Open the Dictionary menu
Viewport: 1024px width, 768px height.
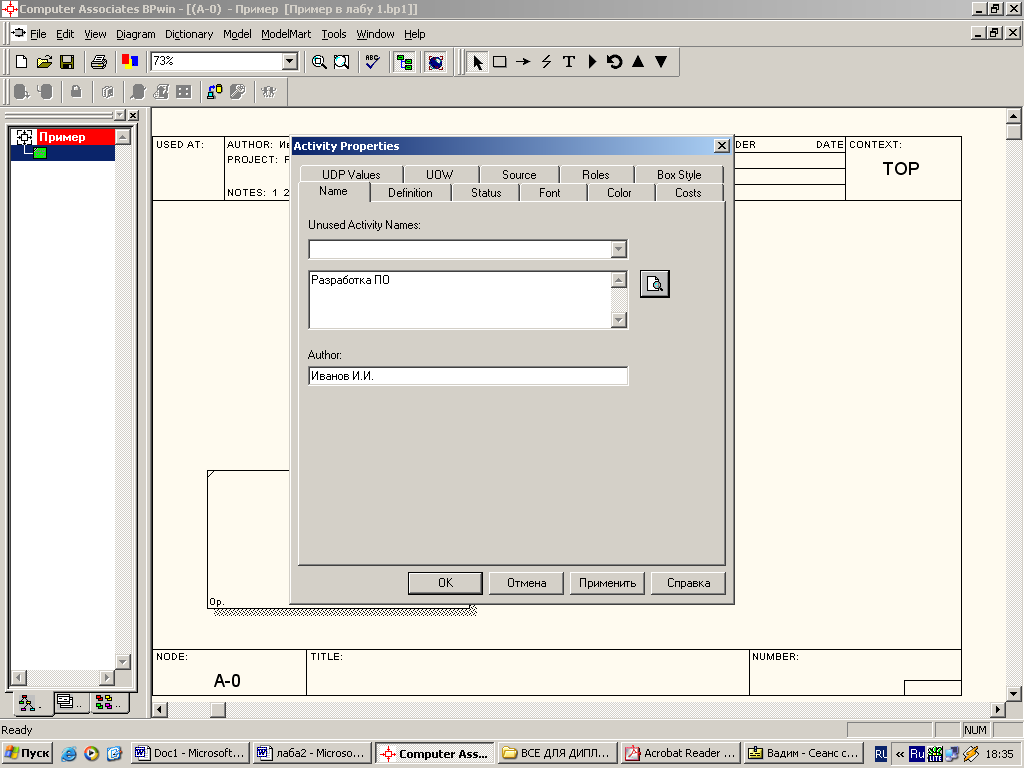click(189, 34)
